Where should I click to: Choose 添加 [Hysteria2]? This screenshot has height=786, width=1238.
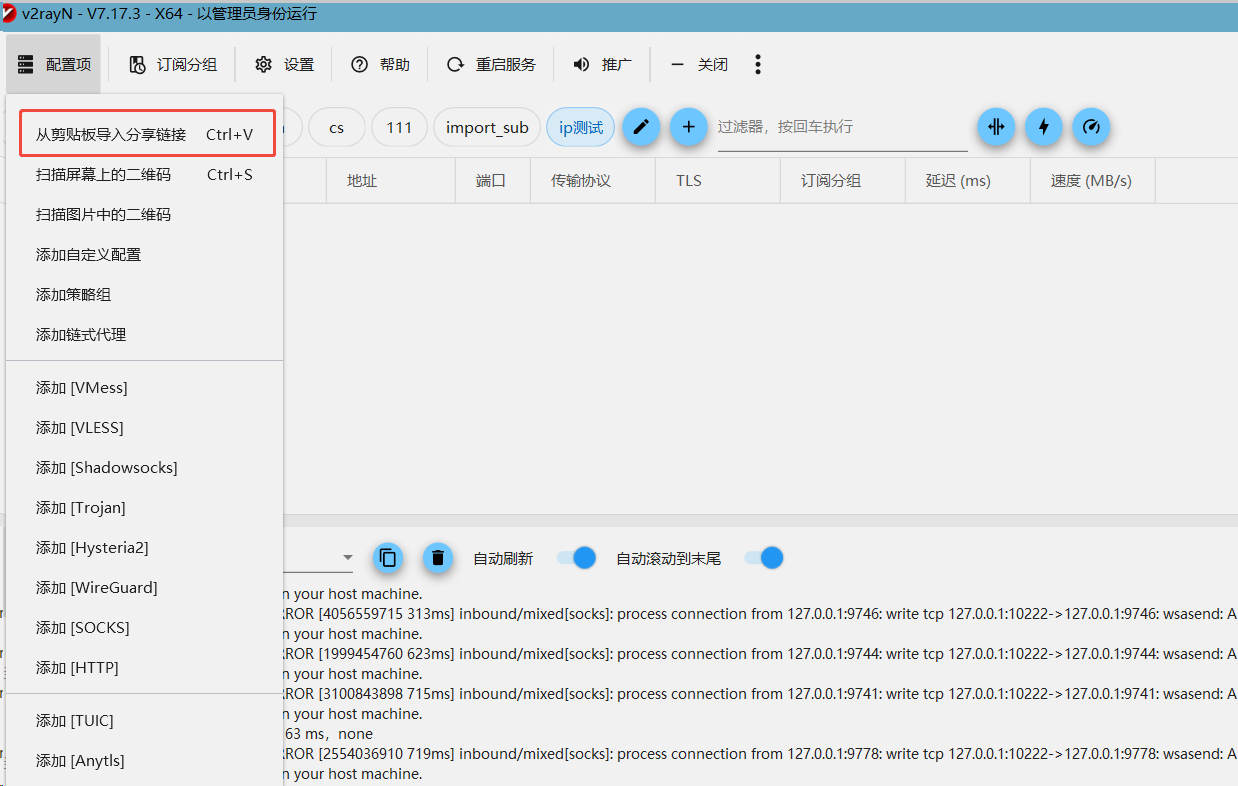tap(145, 547)
